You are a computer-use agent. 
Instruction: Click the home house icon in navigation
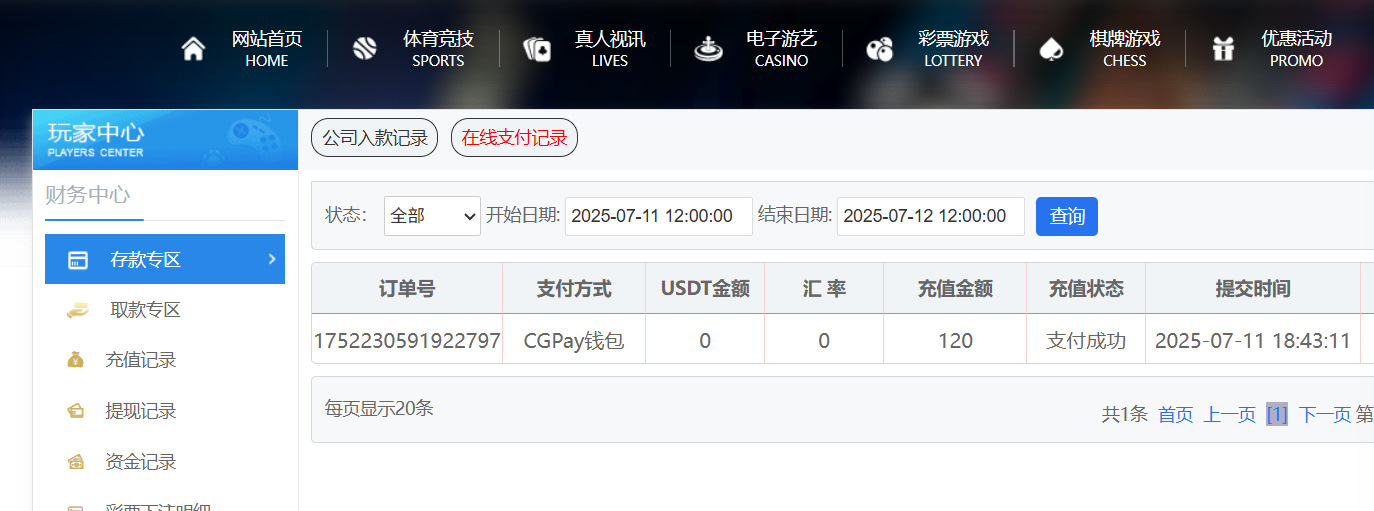pos(193,49)
